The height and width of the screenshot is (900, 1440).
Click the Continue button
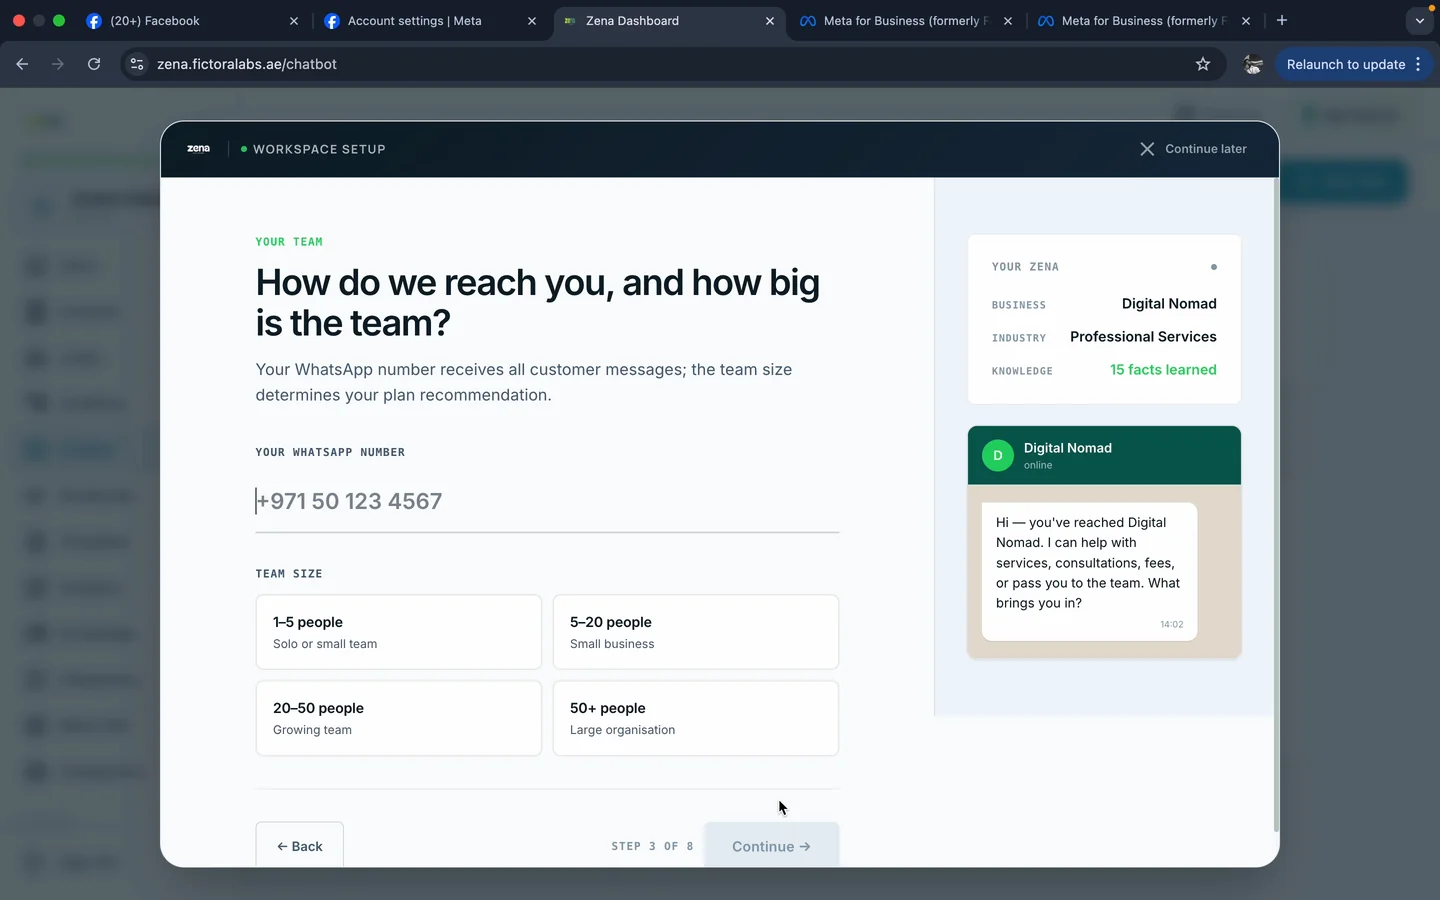coord(771,845)
